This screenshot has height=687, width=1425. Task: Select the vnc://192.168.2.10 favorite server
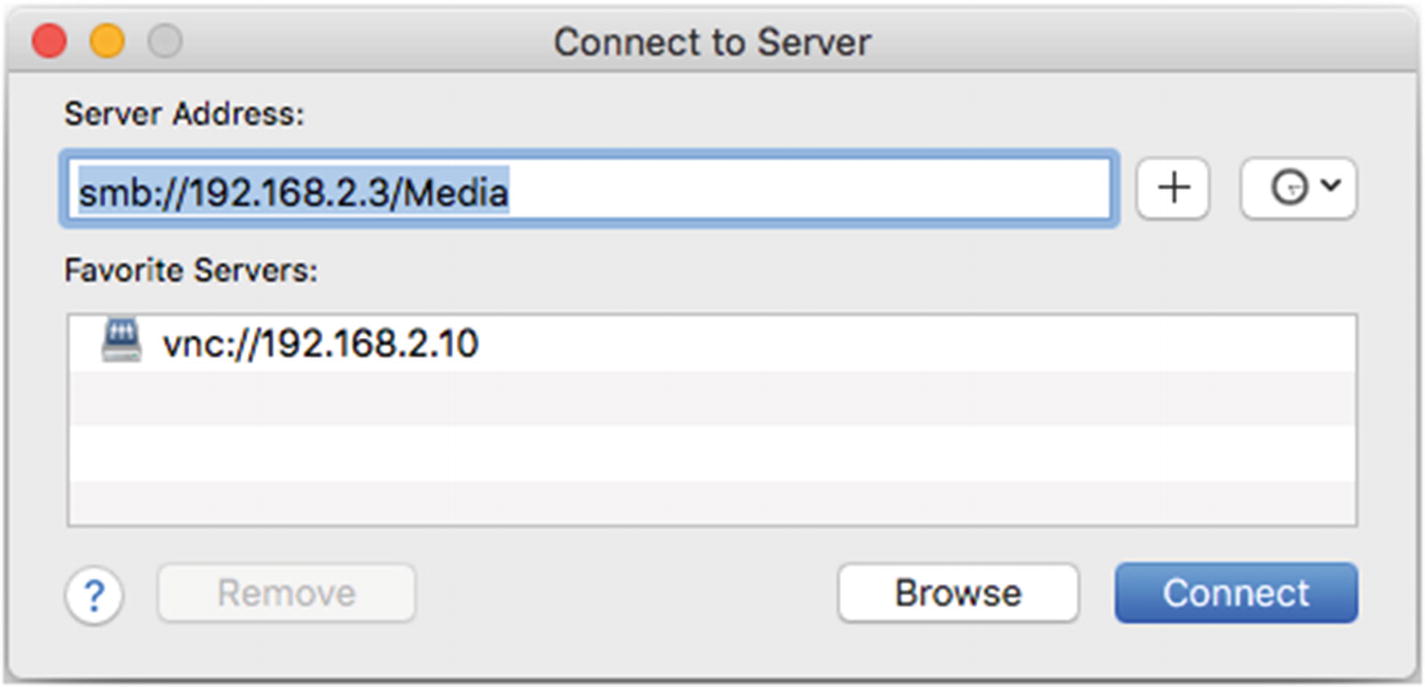320,344
